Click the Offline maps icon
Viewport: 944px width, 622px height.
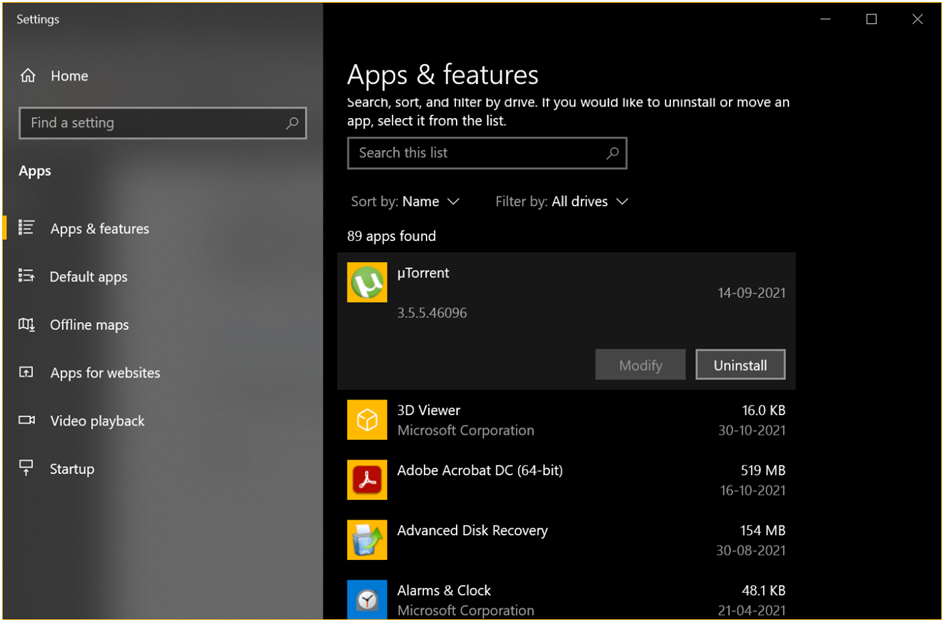tap(26, 325)
